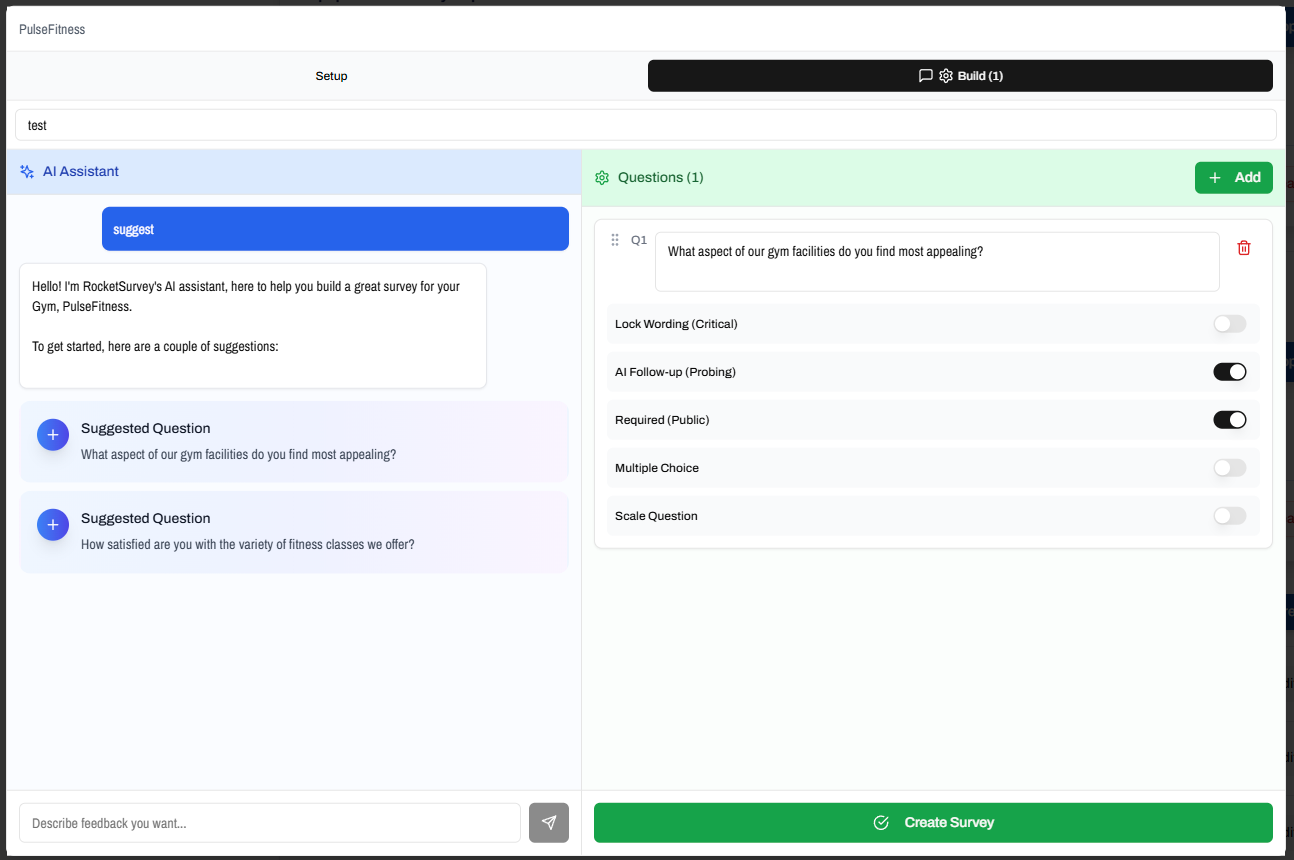Viewport: 1294px width, 860px height.
Task: Click the chat bubble icon in the Build tab
Action: pos(925,75)
